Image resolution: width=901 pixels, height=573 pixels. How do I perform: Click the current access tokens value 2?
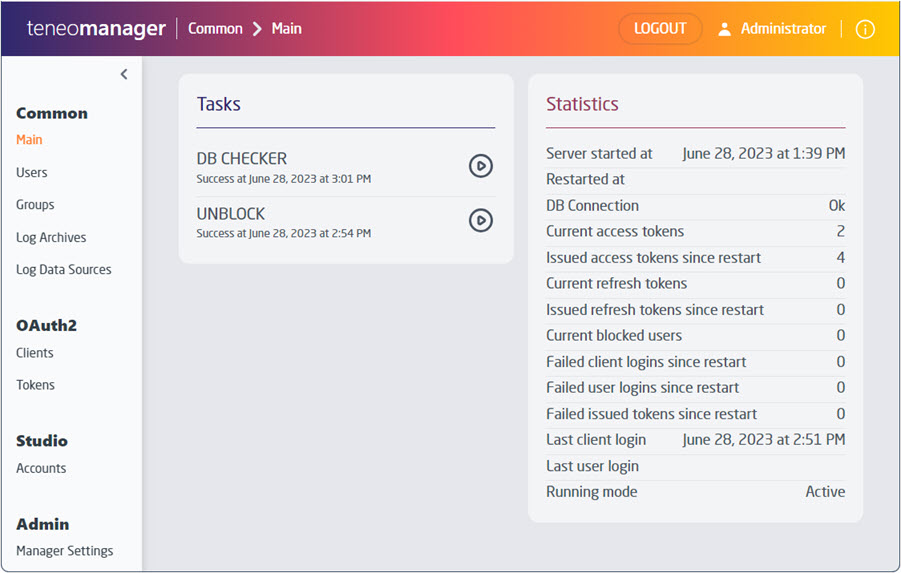[841, 232]
